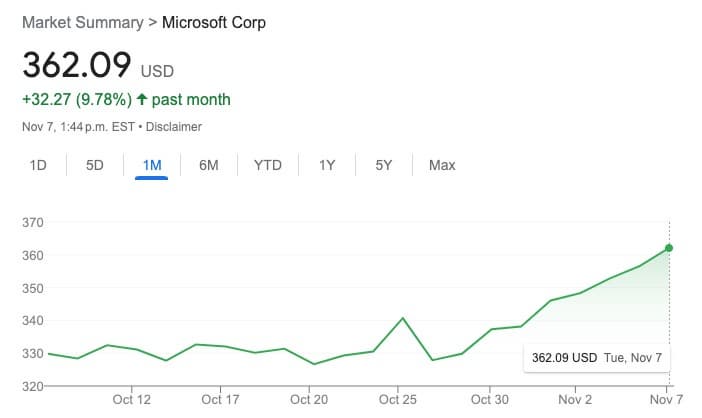Show the 5Y range chart
Screen dimensions: 702x418
click(384, 165)
